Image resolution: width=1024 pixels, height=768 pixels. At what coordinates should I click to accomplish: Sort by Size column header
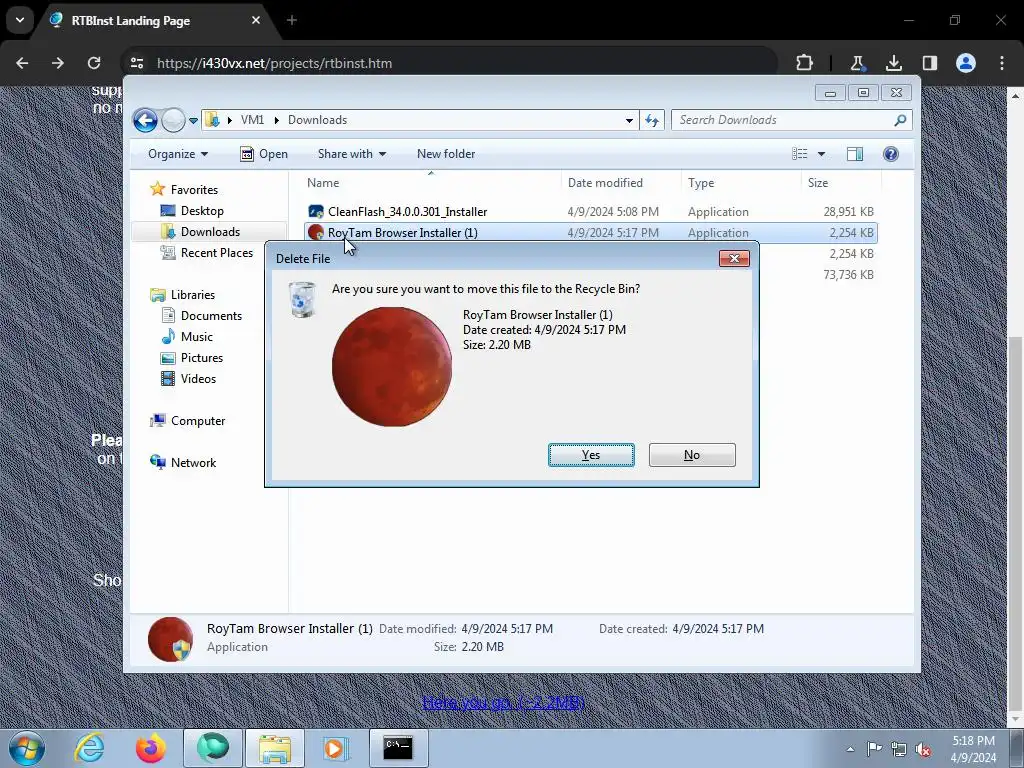pos(840,183)
